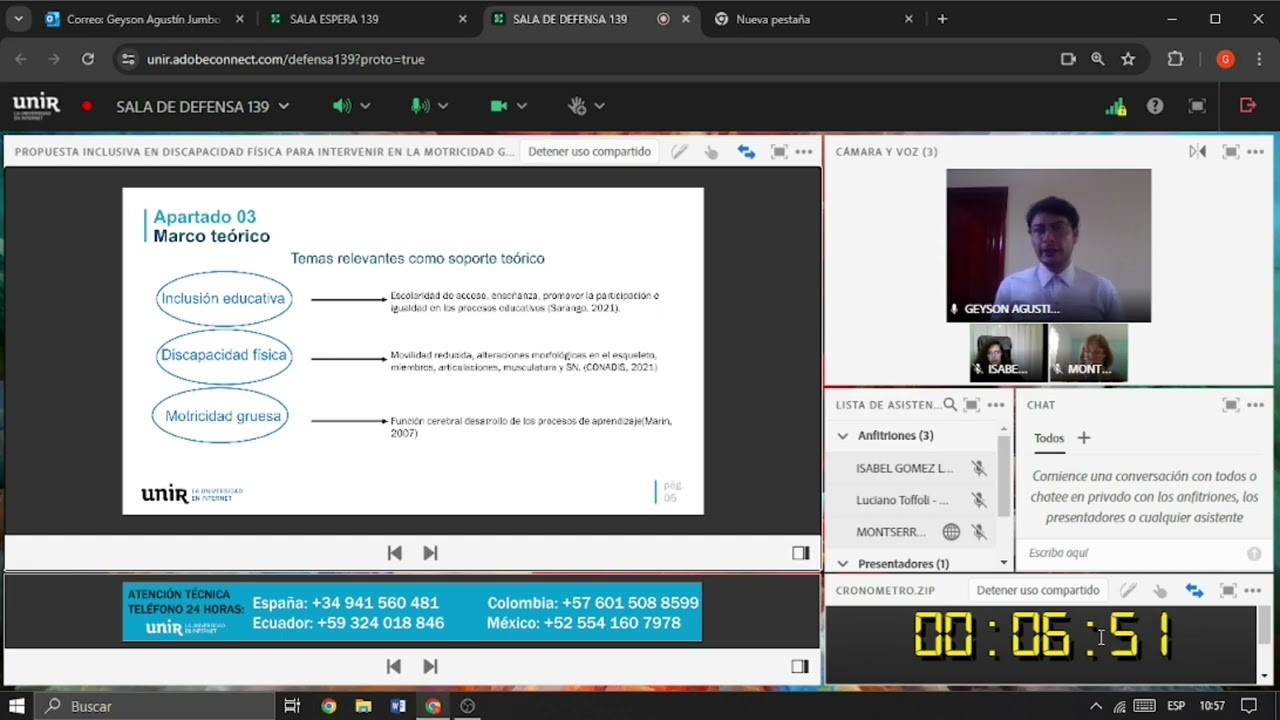This screenshot has width=1280, height=720.
Task: Open webcam options dropdown arrow
Action: pyautogui.click(x=521, y=106)
